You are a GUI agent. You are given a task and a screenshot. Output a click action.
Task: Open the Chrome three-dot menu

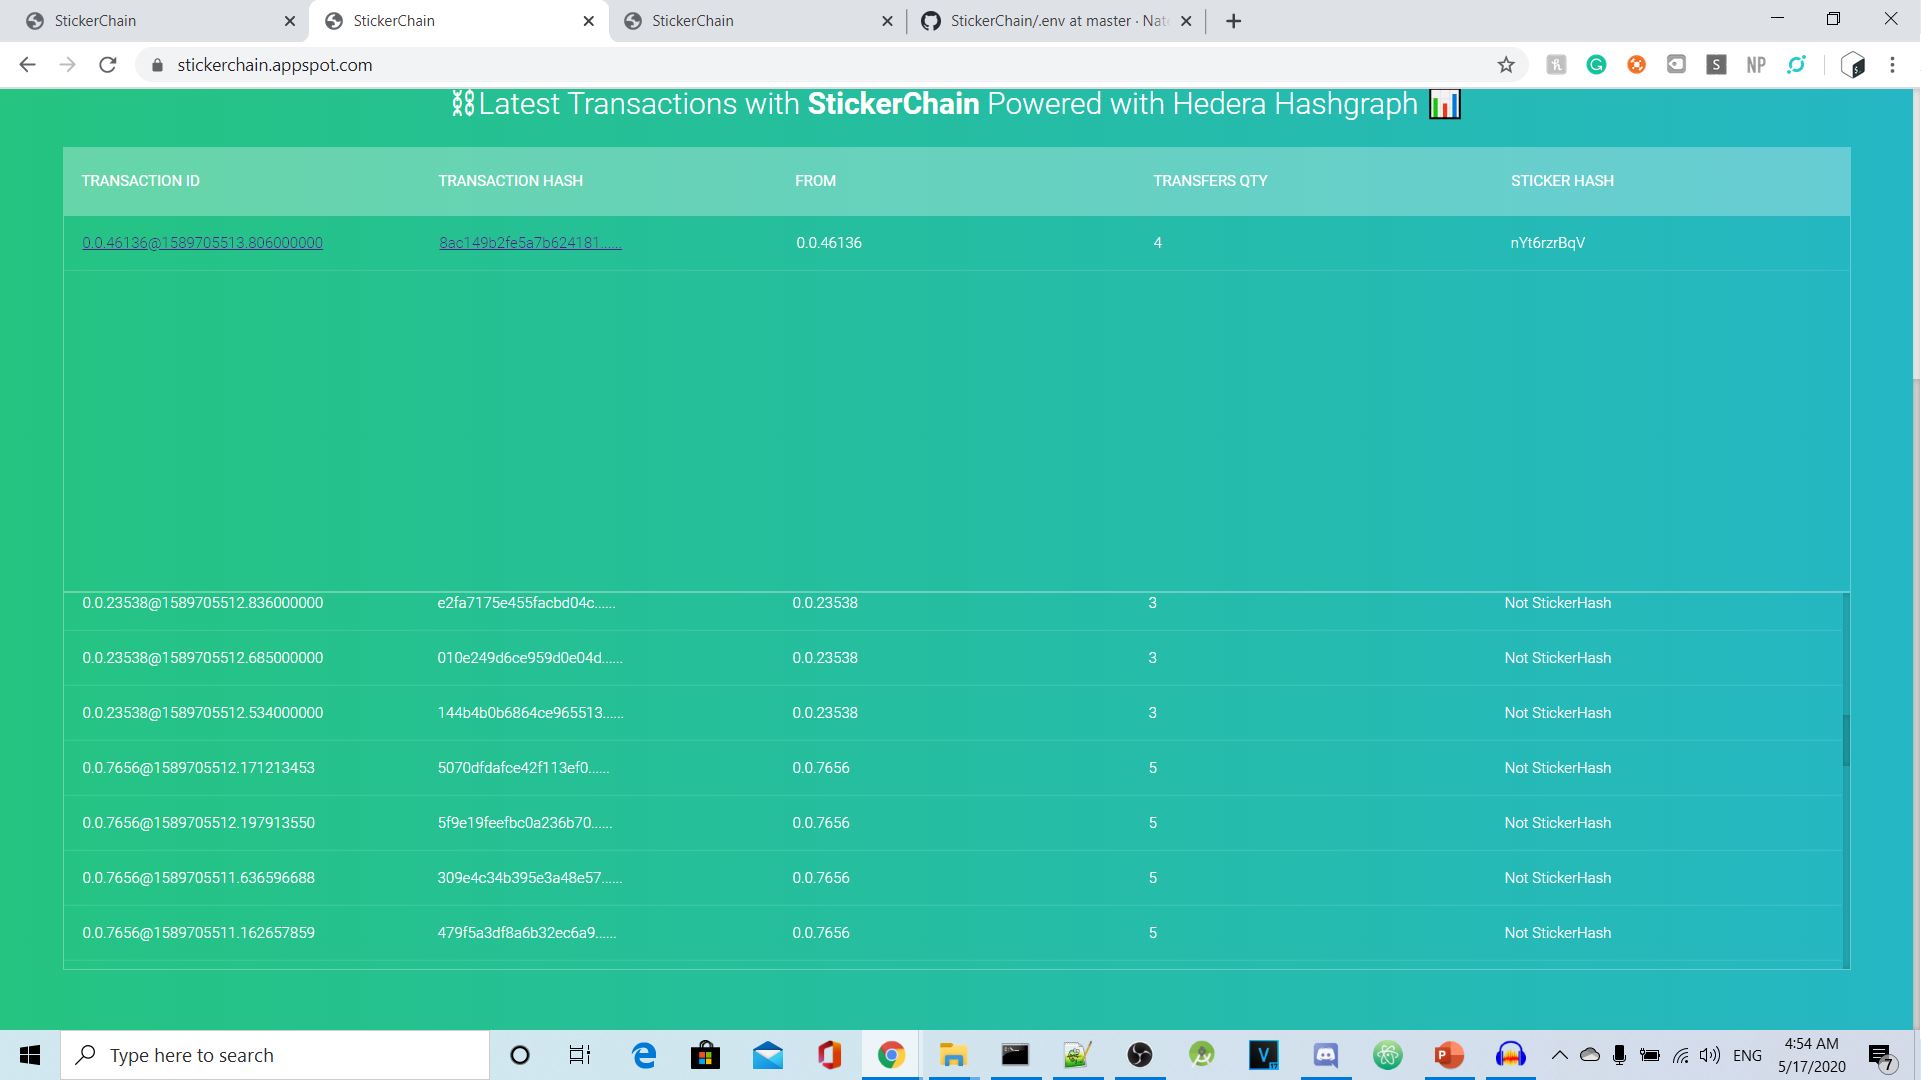pos(1892,65)
